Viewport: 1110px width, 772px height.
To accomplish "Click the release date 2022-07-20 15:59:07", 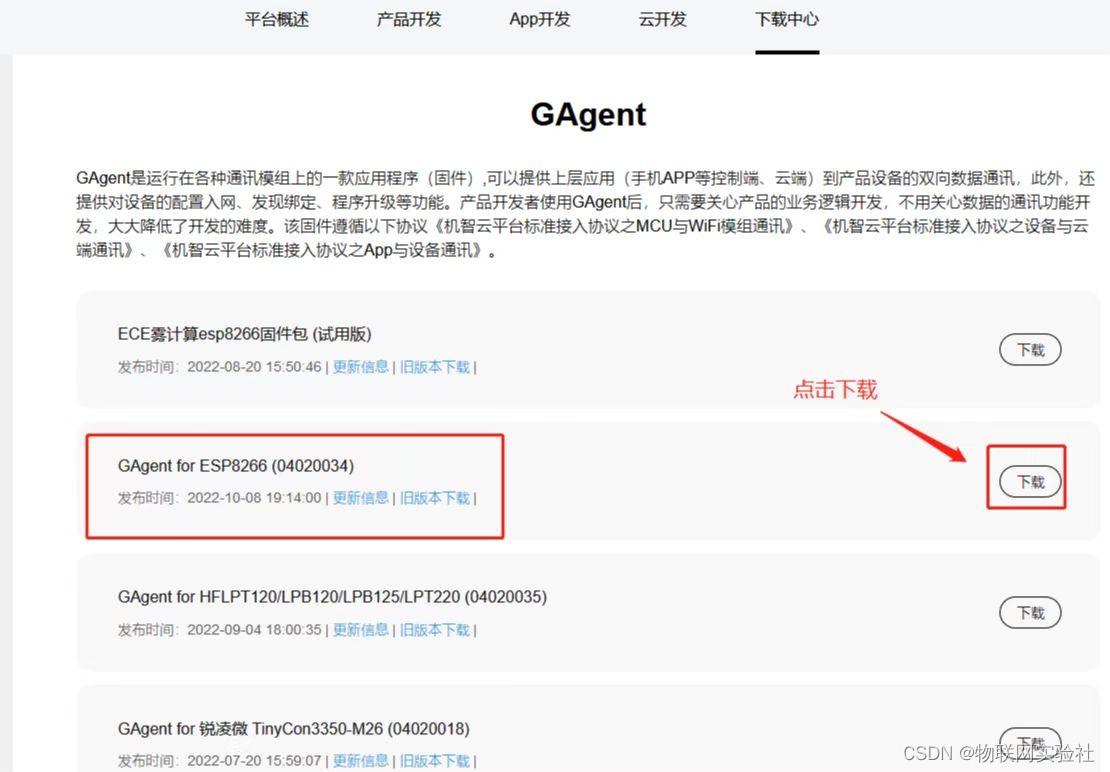I will 254,761.
